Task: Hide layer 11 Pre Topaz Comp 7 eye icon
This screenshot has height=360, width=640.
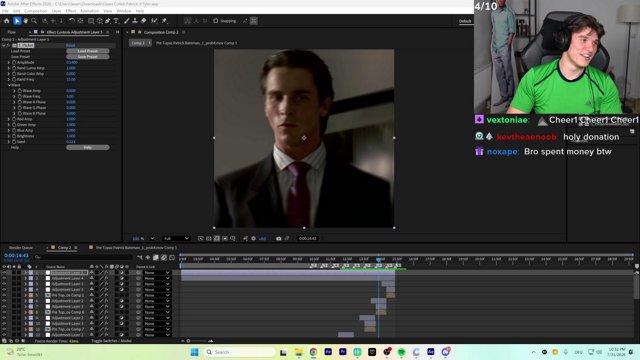Action: pyautogui.click(x=4, y=329)
